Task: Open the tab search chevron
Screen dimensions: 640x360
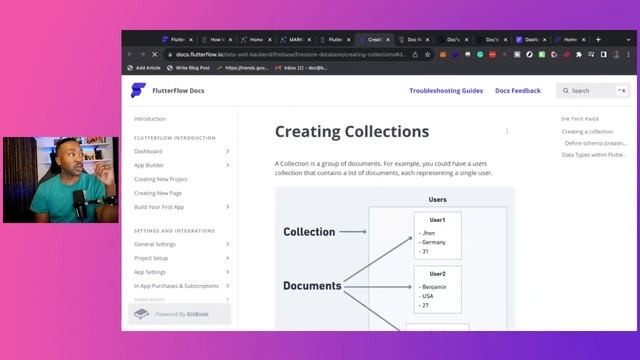Action: point(629,40)
